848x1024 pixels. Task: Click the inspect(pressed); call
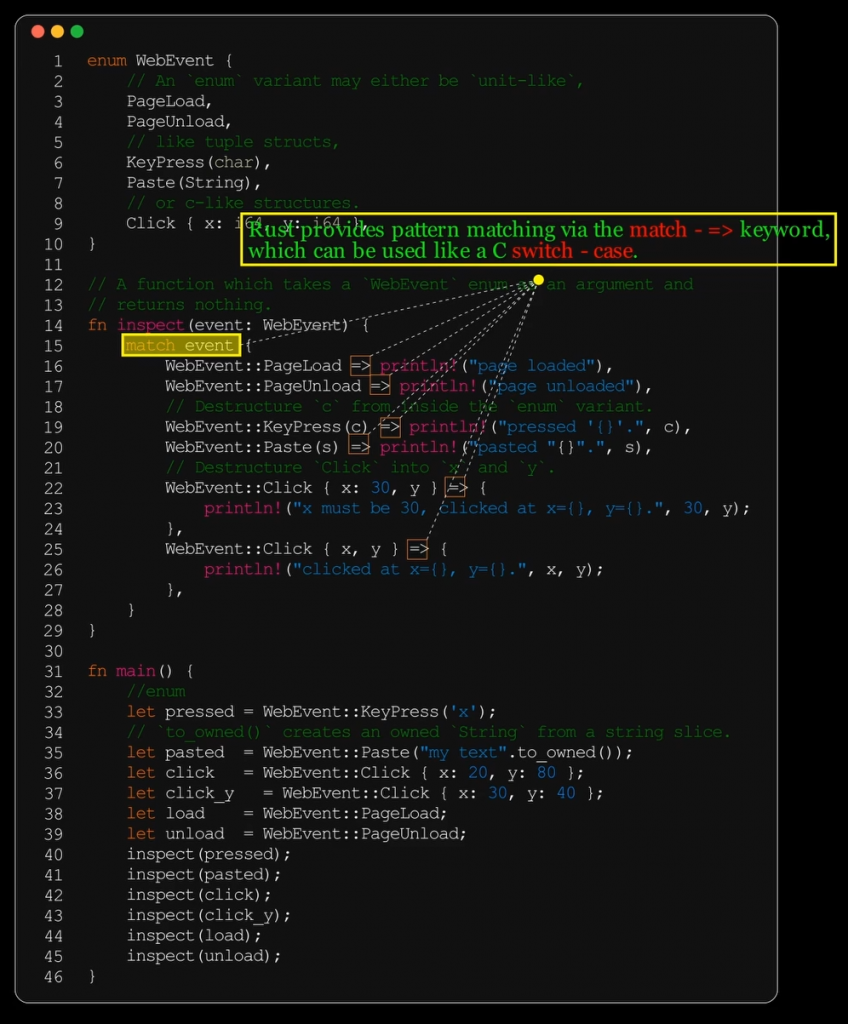point(208,854)
